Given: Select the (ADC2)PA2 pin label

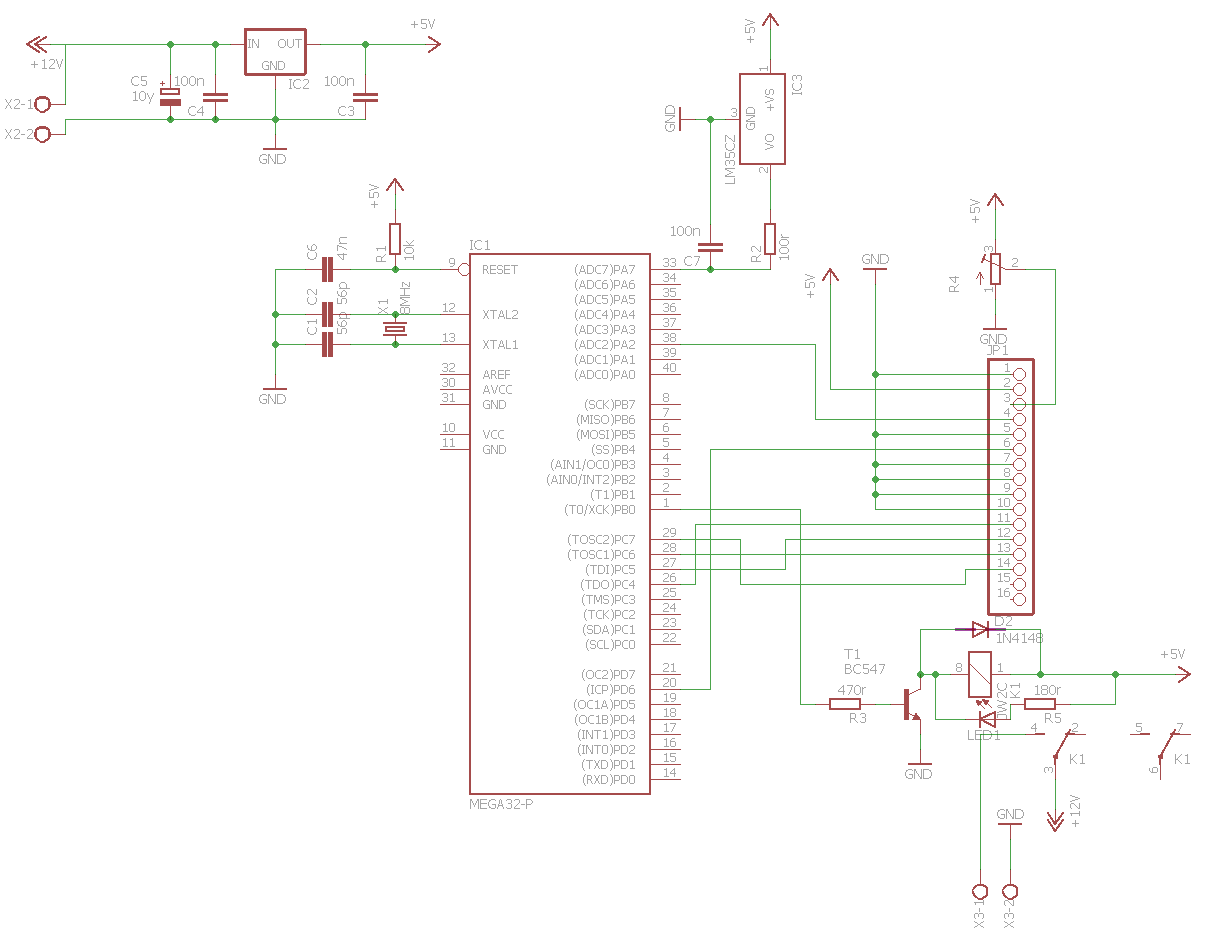Looking at the screenshot, I should coord(604,345).
